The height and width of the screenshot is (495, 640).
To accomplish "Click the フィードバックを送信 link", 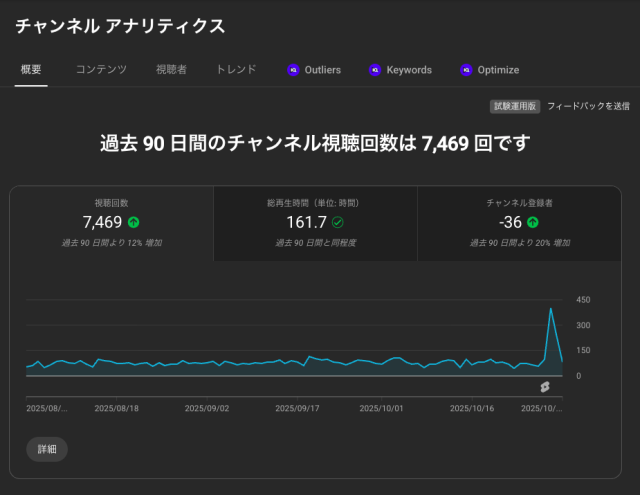I will point(588,106).
